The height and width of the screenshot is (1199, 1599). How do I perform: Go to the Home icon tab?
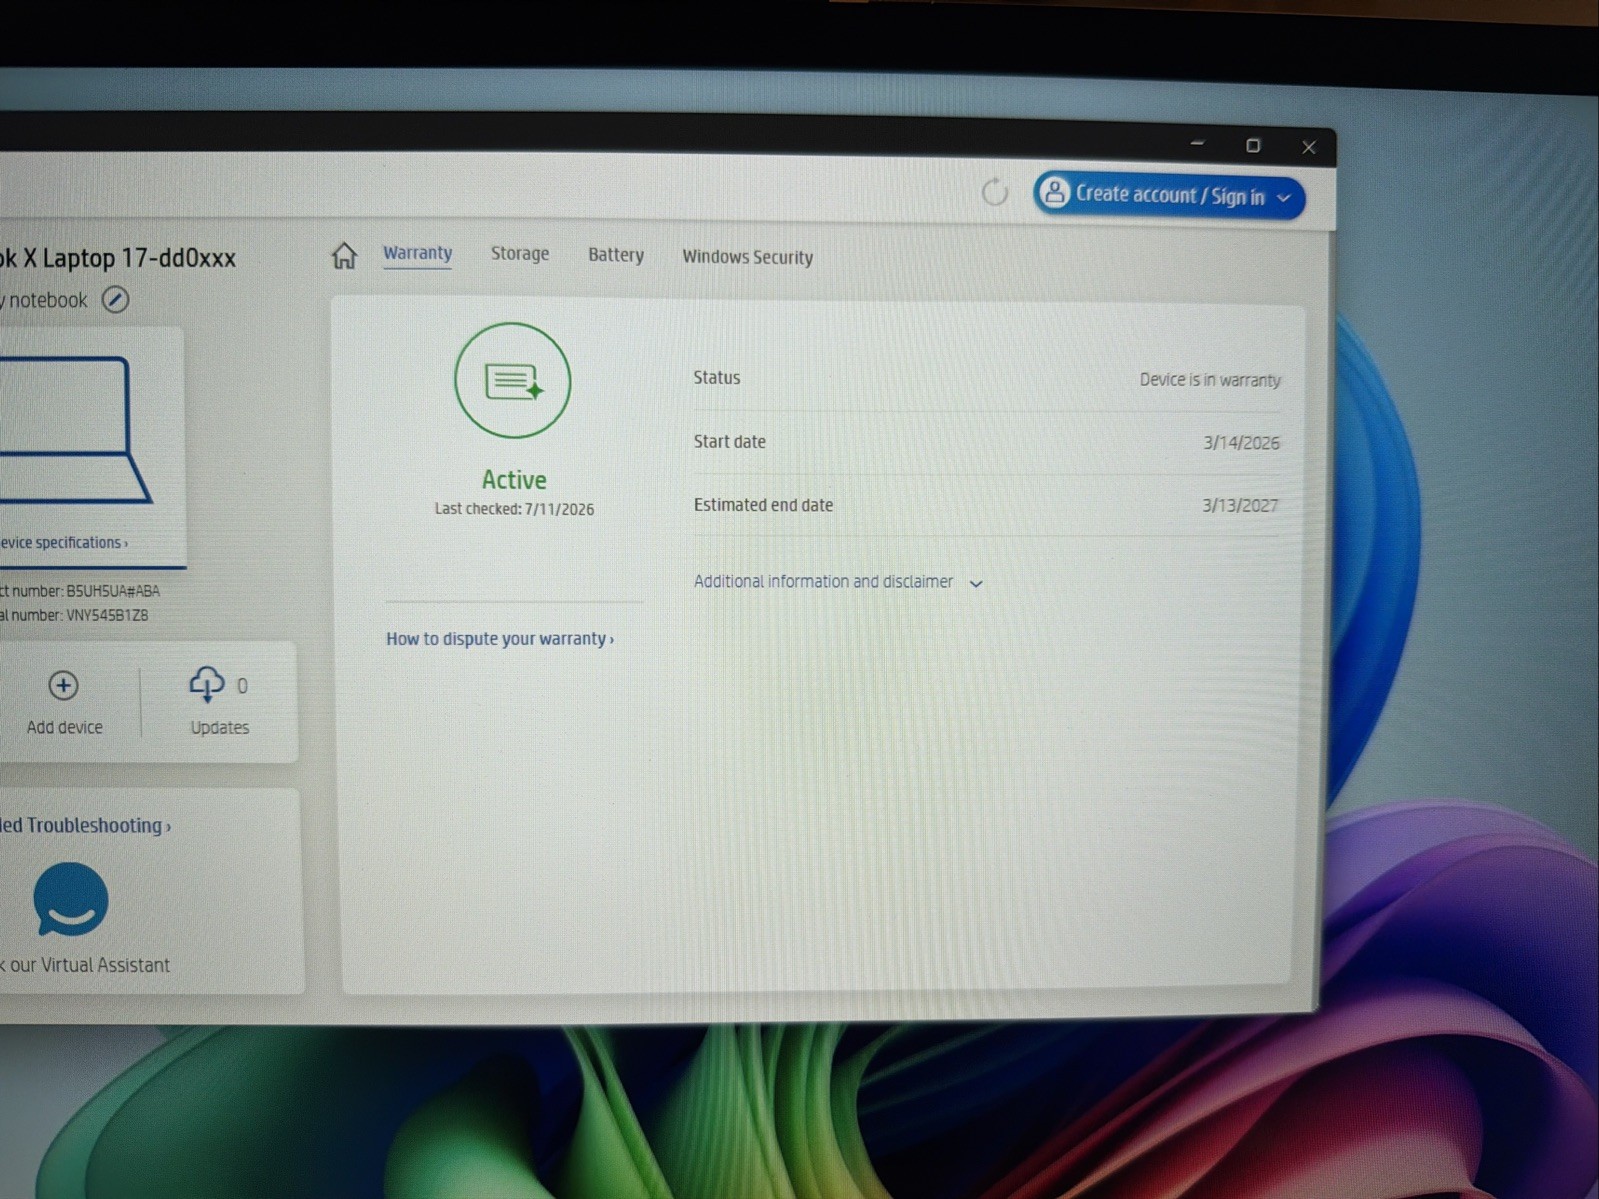344,256
